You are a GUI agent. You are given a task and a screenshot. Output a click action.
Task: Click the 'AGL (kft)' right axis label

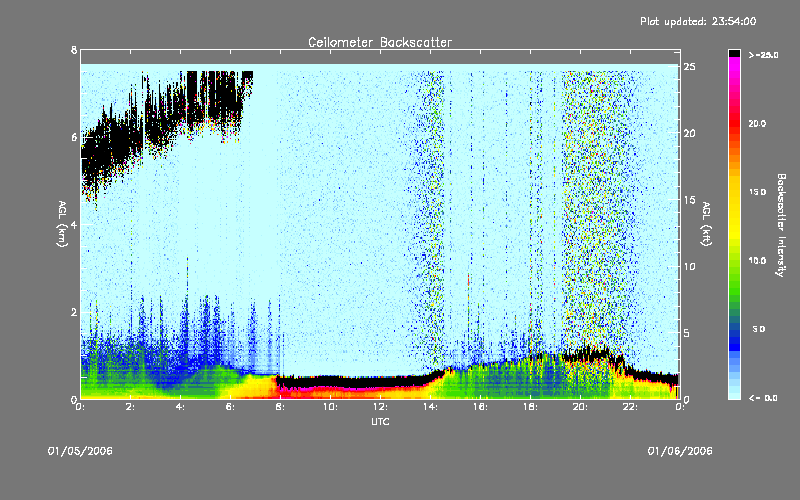pos(706,224)
